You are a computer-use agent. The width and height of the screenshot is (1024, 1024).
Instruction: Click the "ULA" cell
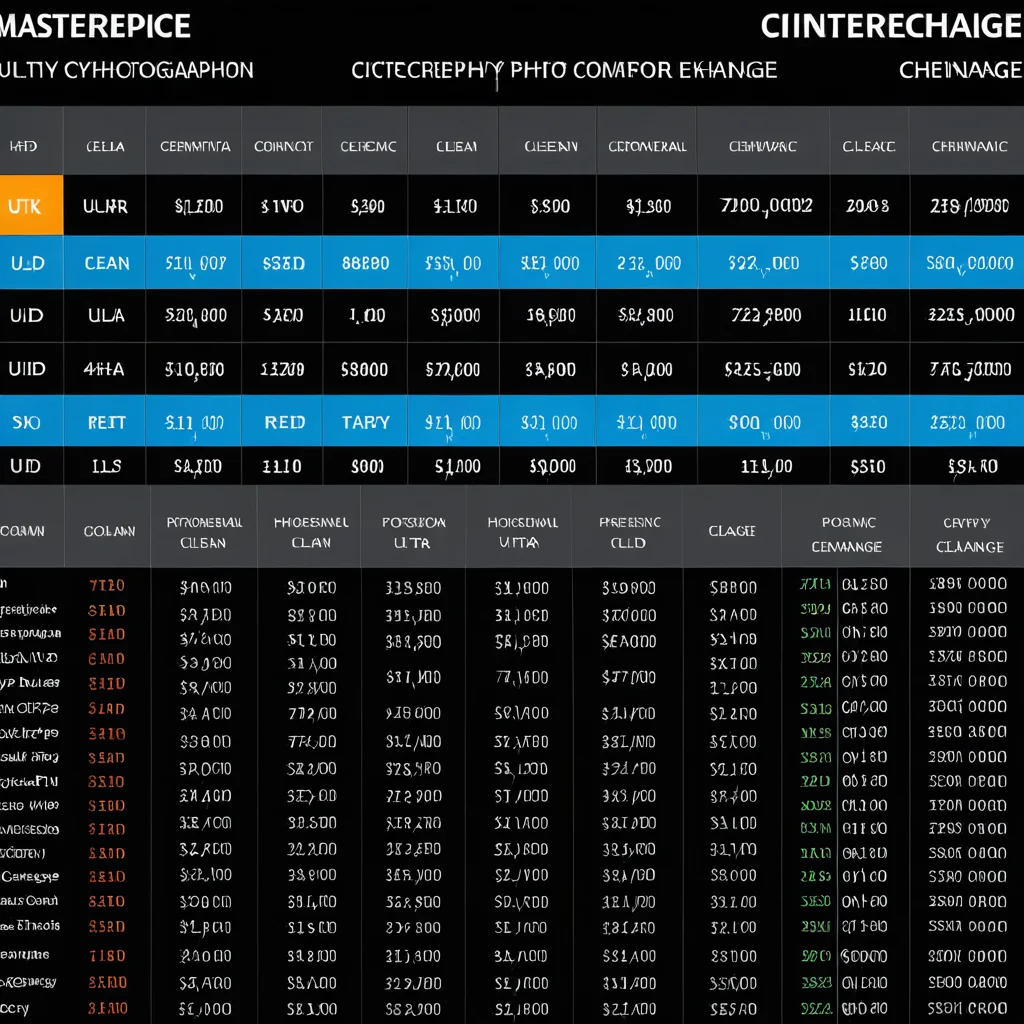(x=106, y=315)
